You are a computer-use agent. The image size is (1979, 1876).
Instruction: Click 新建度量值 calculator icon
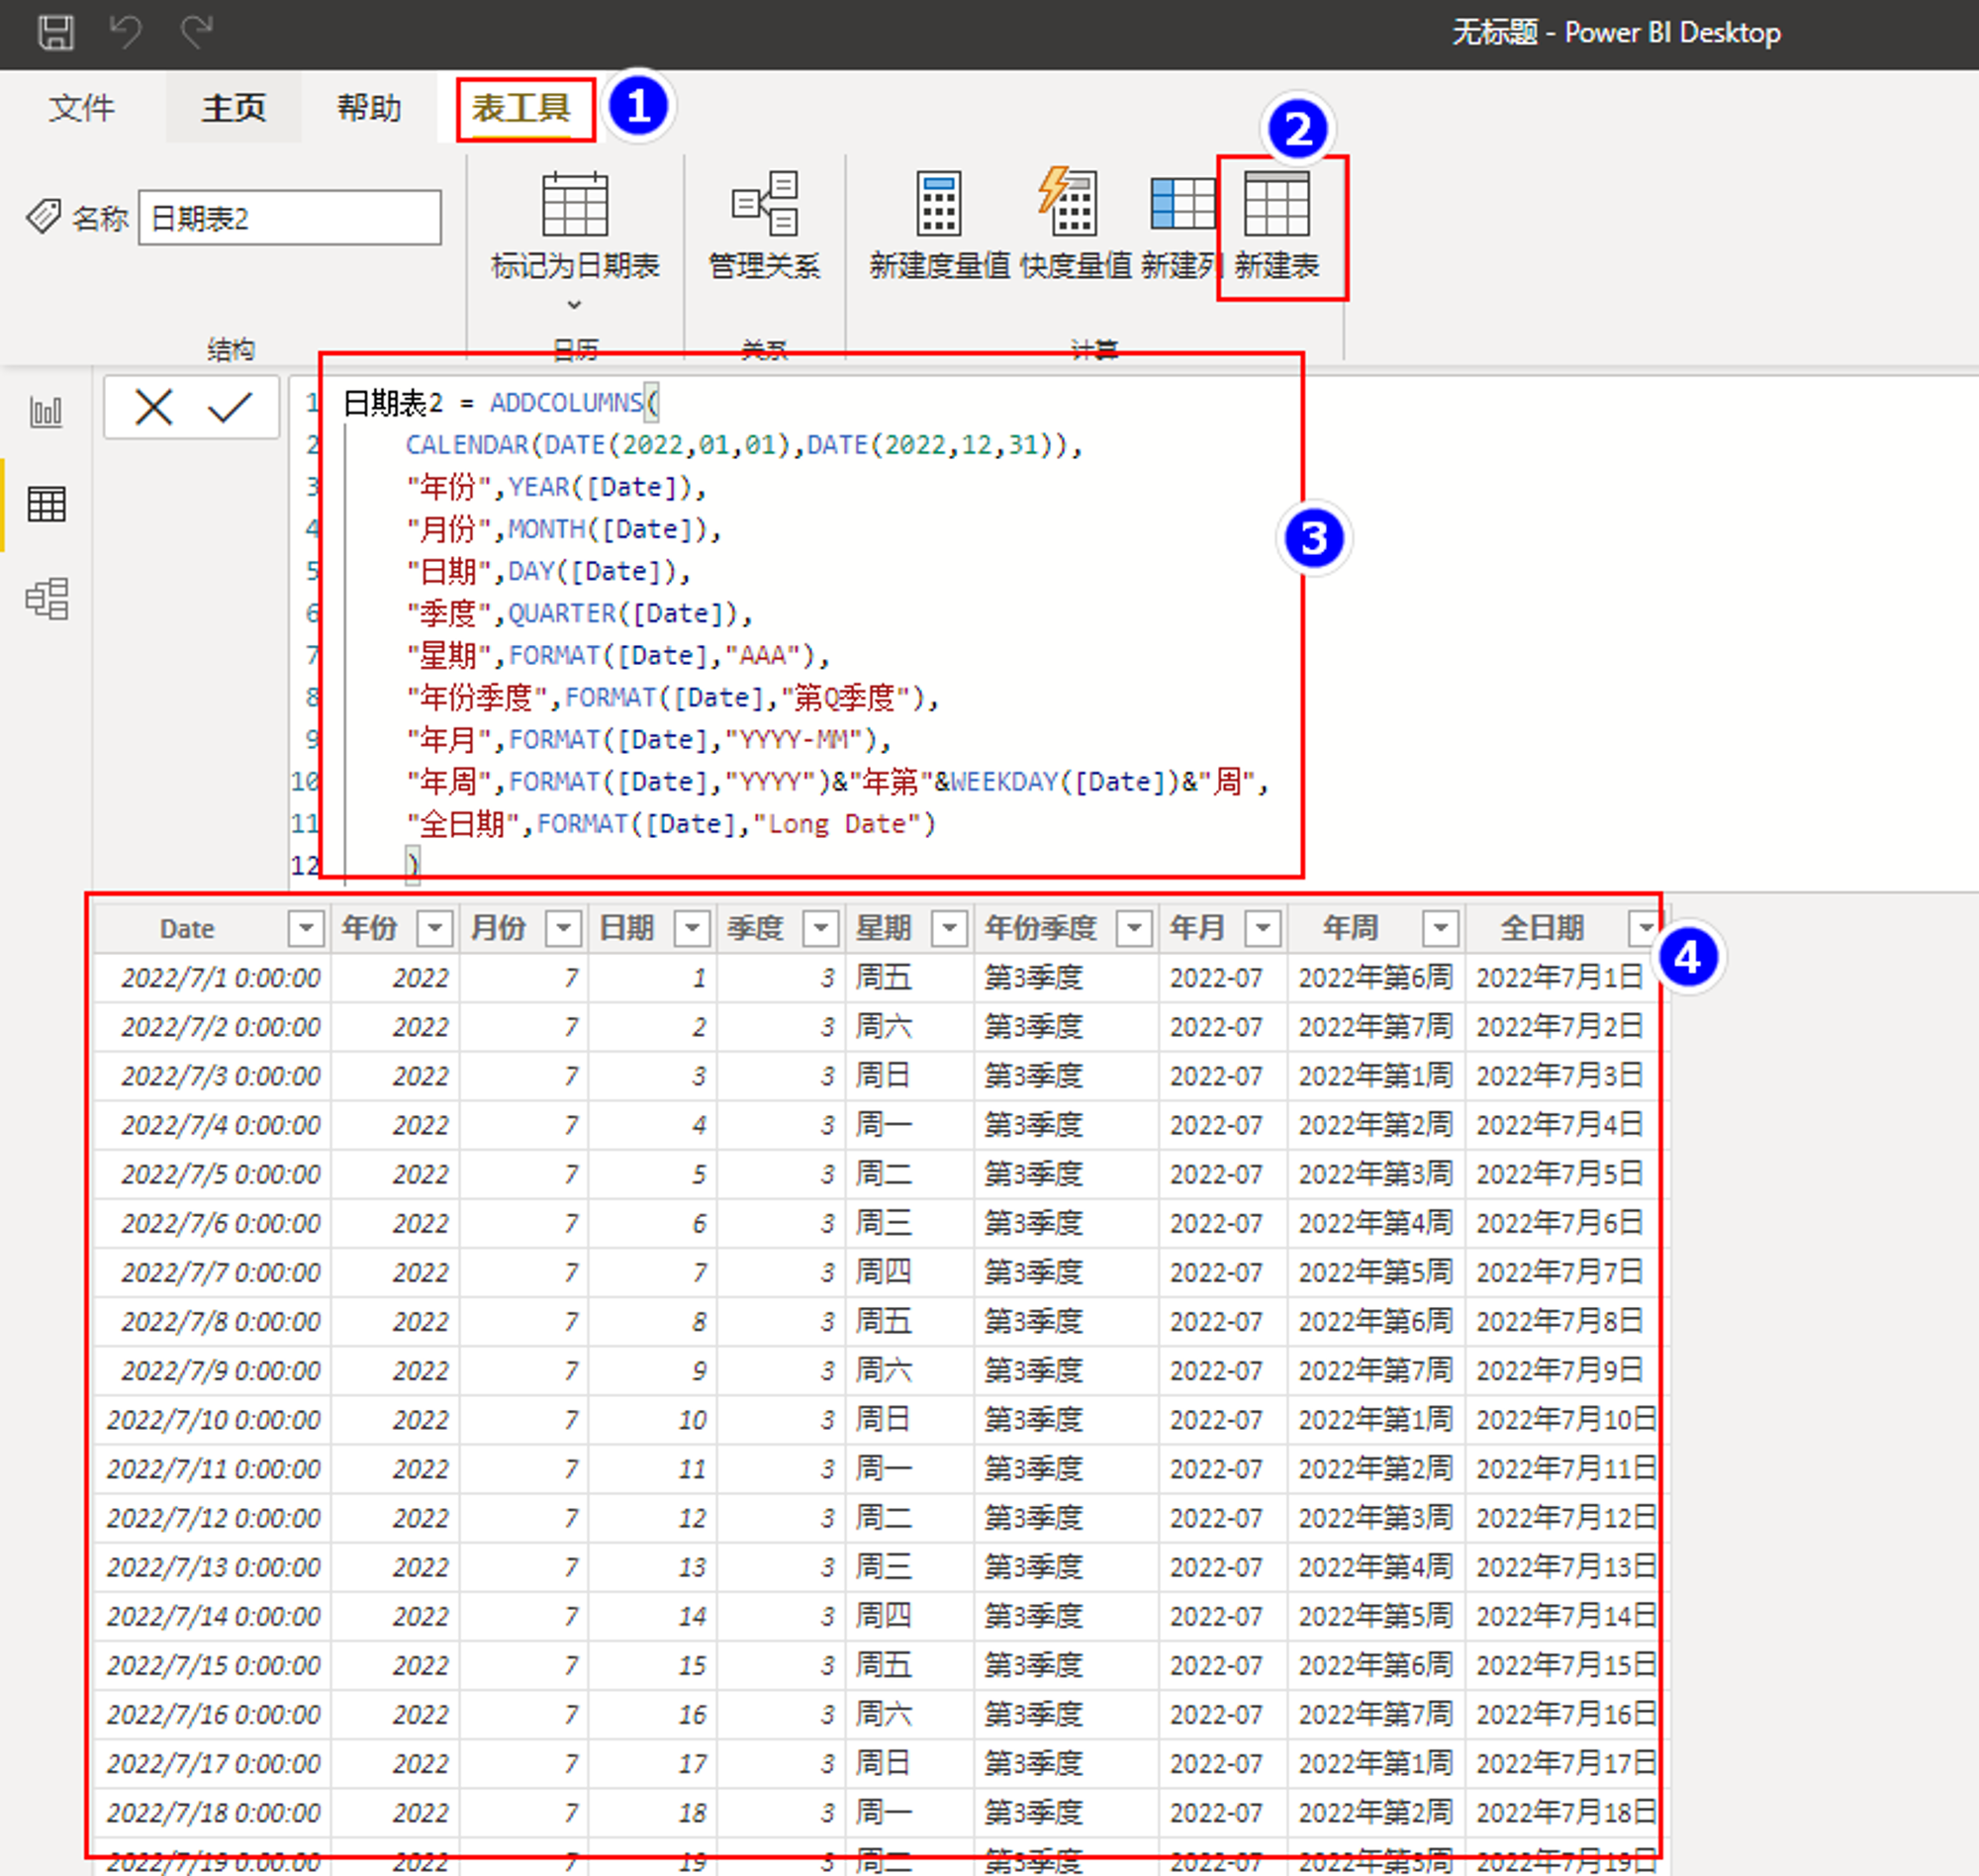(939, 203)
